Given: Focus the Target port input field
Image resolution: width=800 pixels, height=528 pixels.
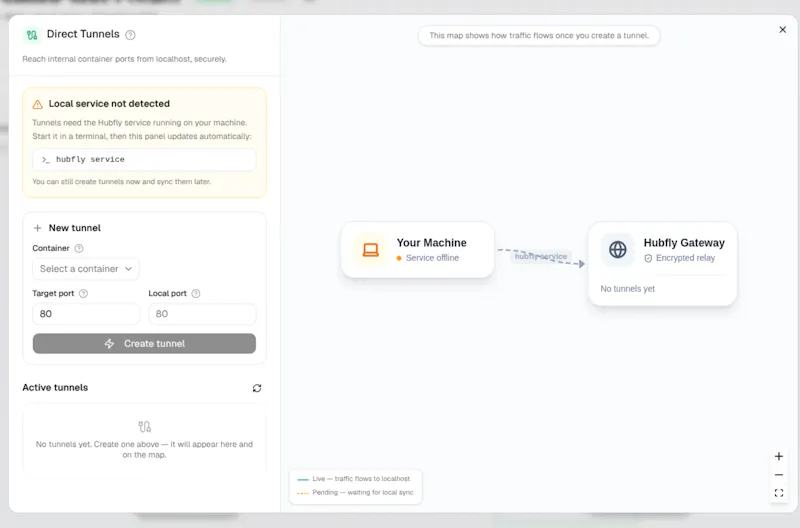Looking at the screenshot, I should [86, 314].
